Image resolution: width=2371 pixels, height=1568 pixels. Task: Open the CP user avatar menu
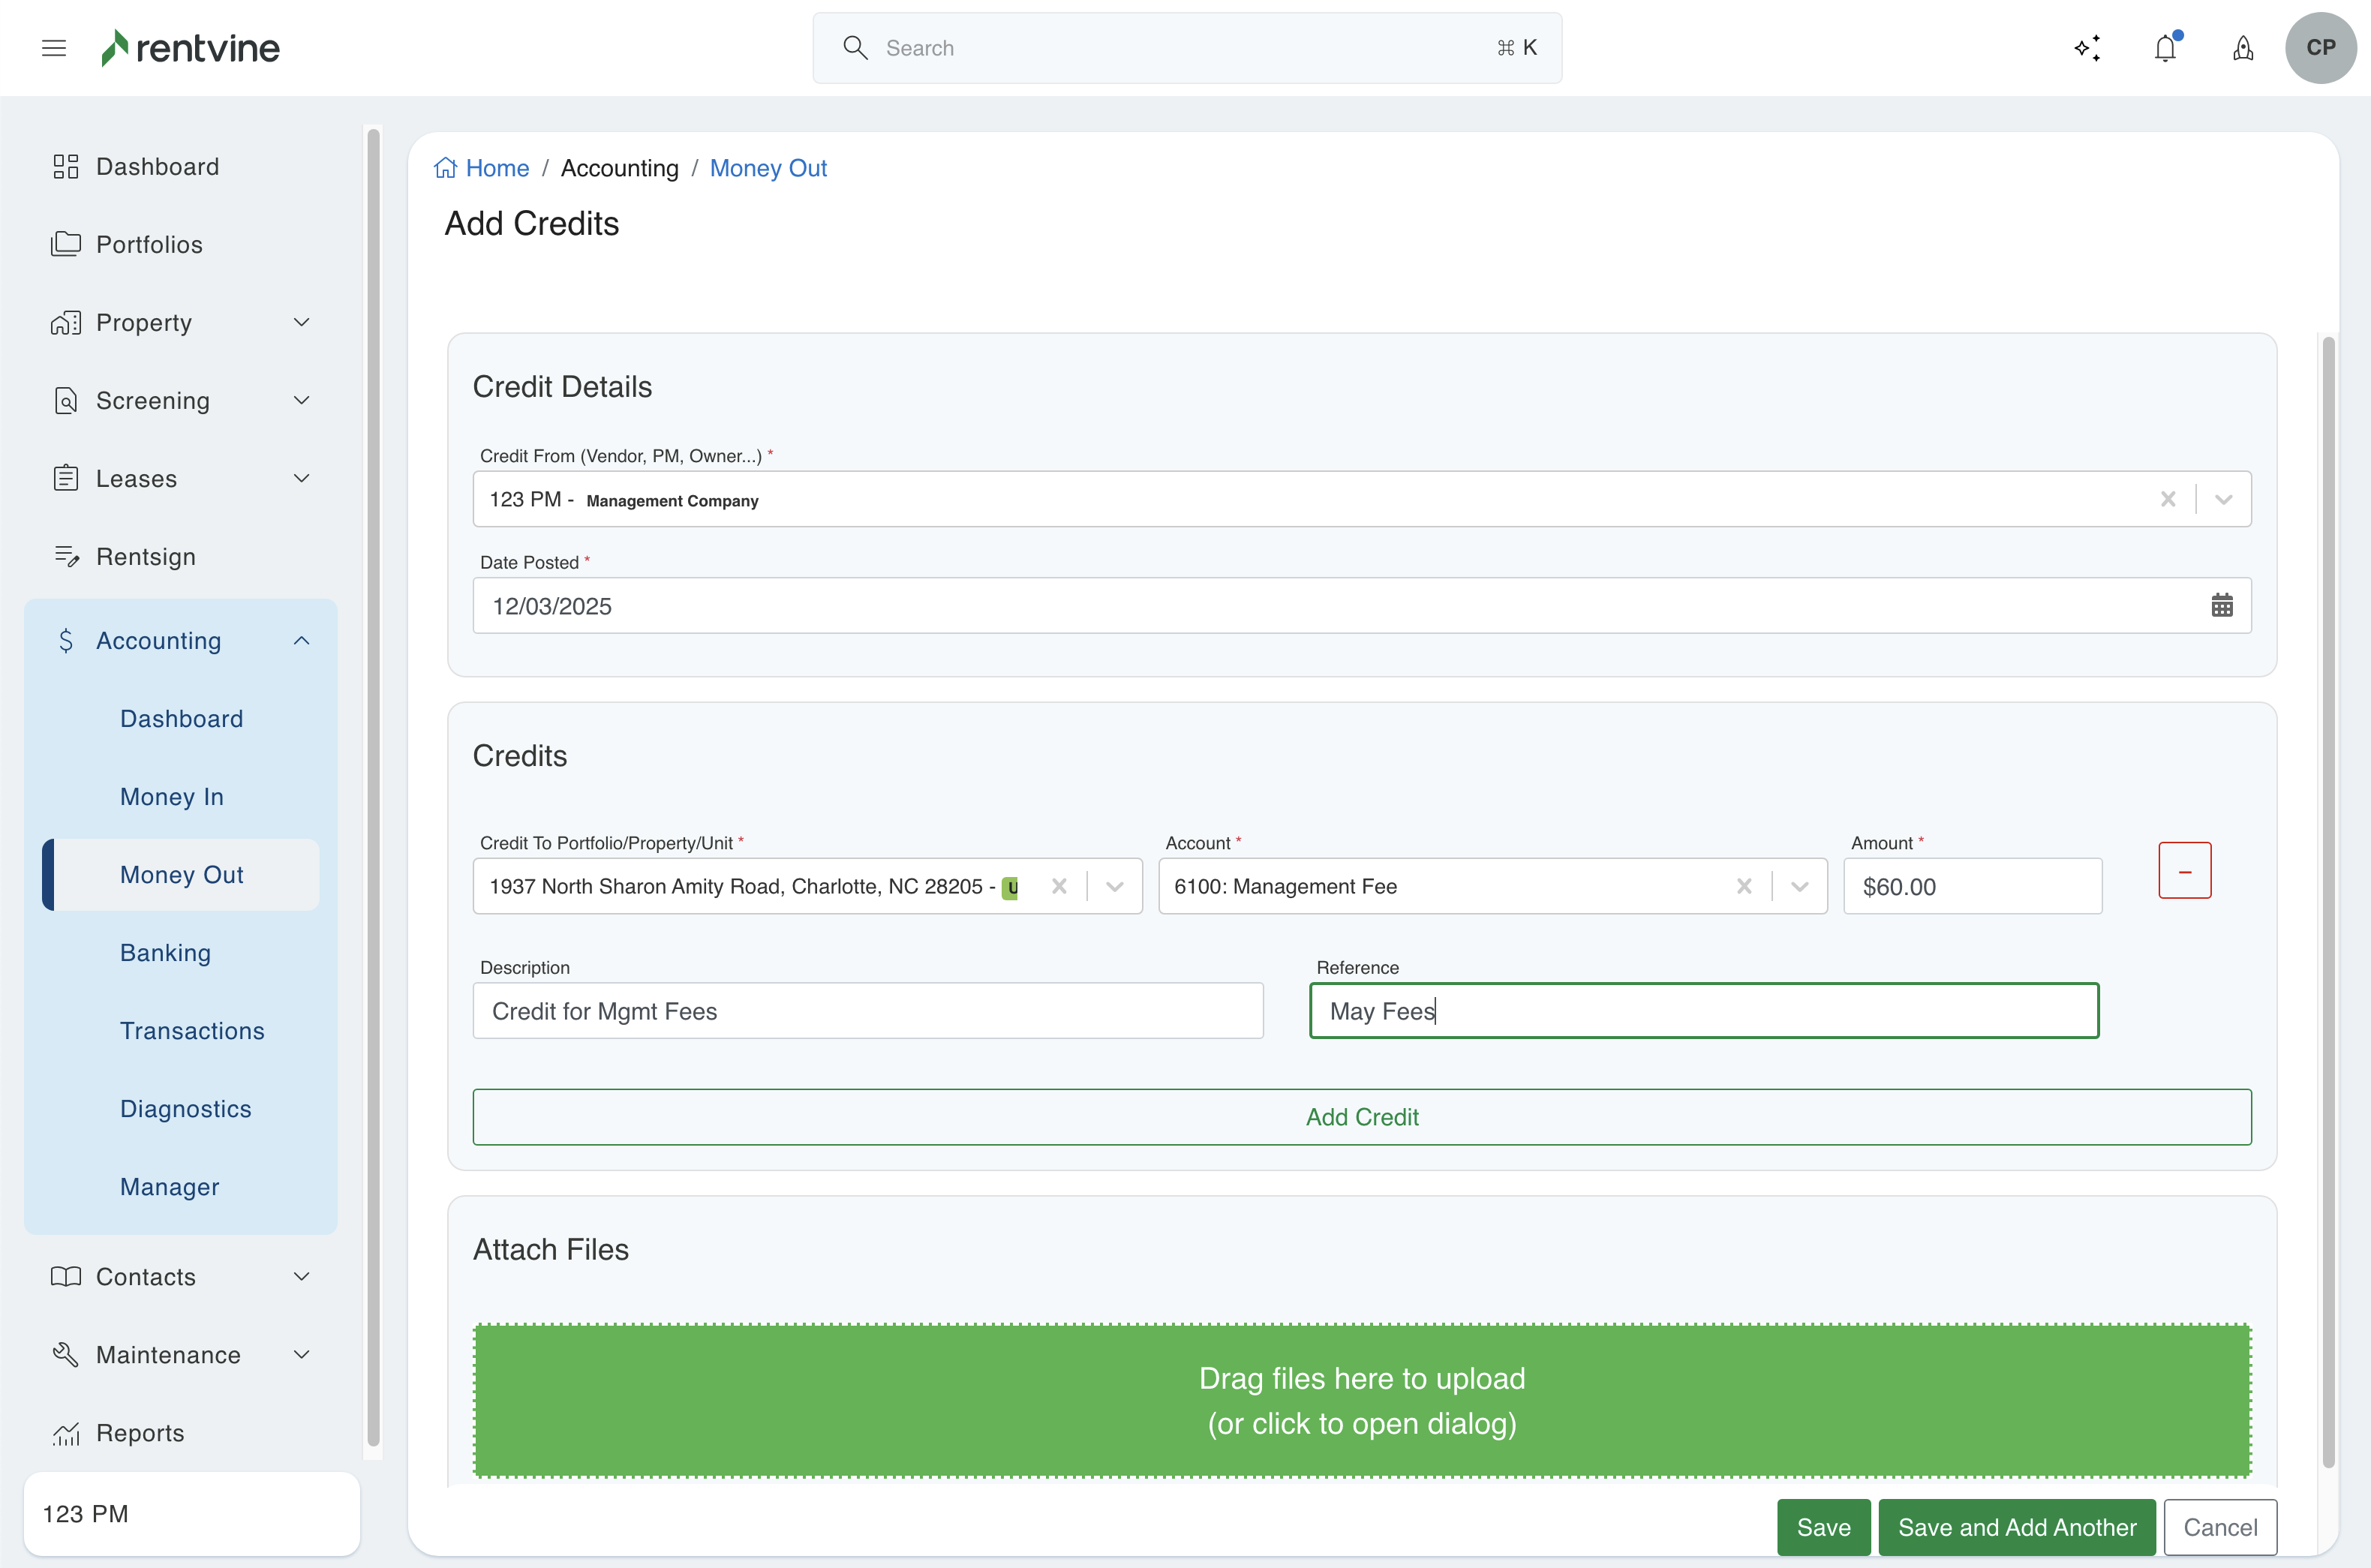2321,48
